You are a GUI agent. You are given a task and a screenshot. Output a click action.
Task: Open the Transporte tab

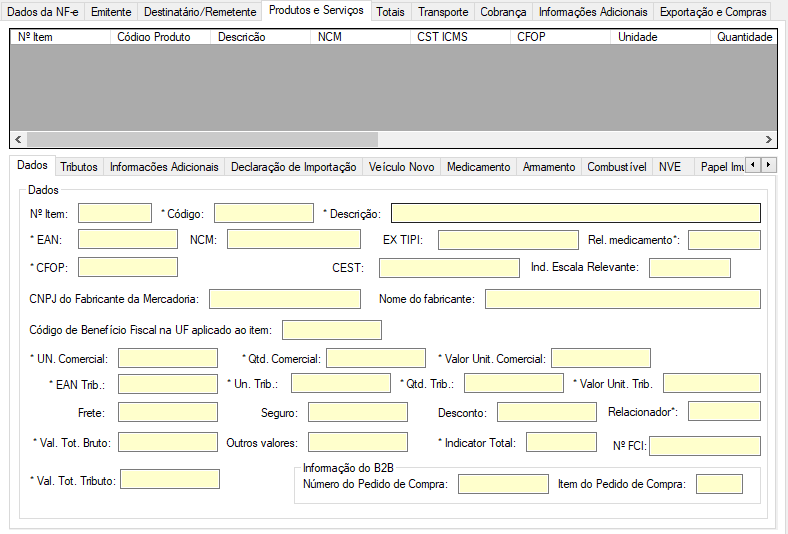(443, 12)
